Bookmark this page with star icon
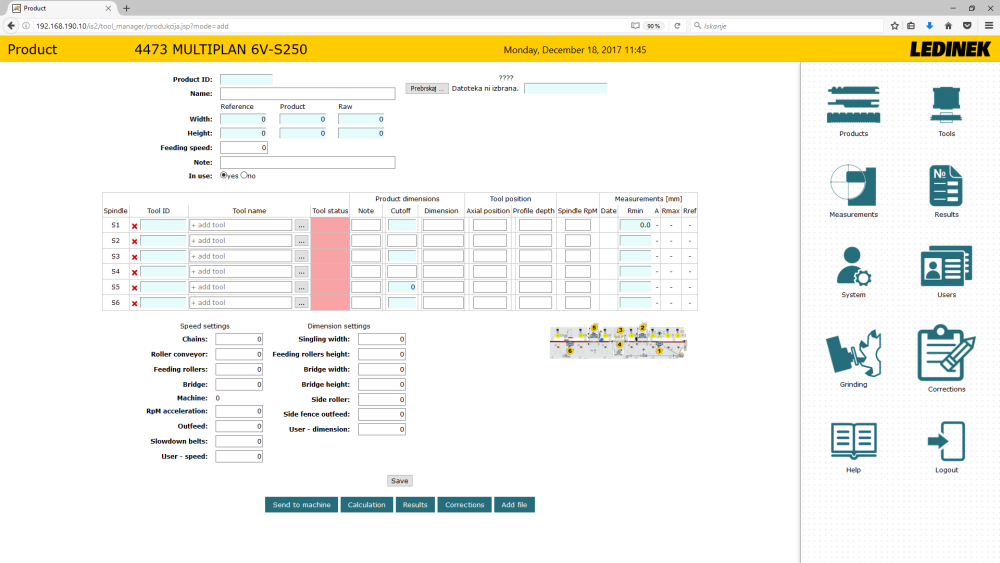Image resolution: width=1000 pixels, height=563 pixels. (x=895, y=26)
